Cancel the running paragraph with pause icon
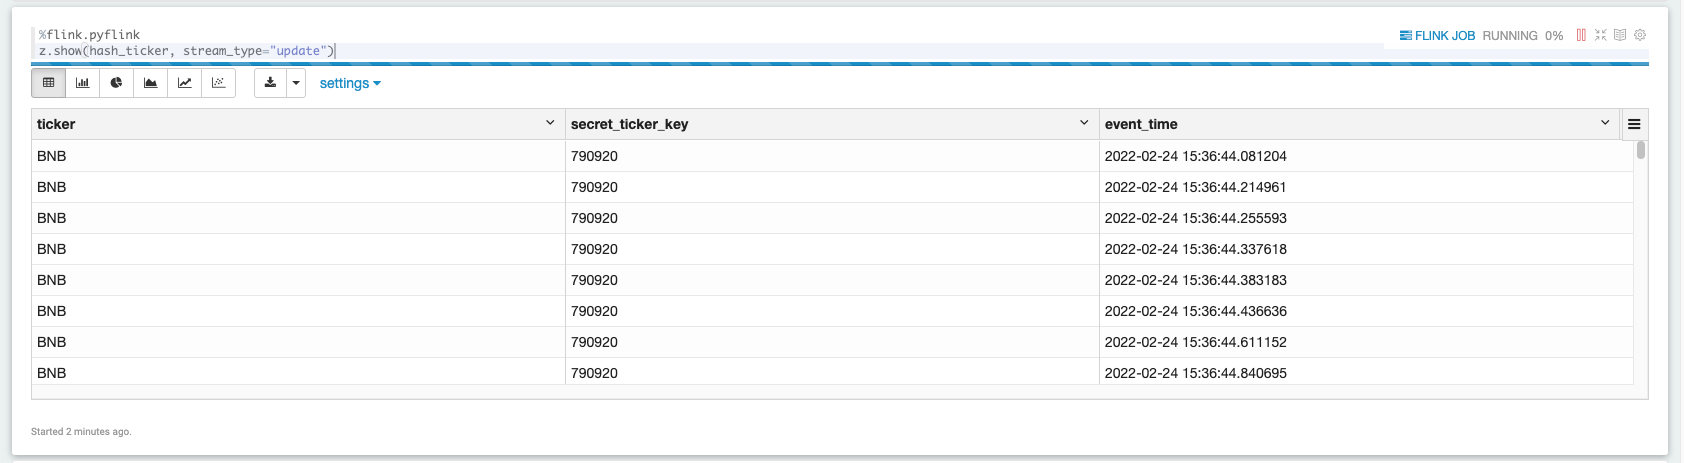Image resolution: width=1684 pixels, height=463 pixels. pyautogui.click(x=1581, y=35)
